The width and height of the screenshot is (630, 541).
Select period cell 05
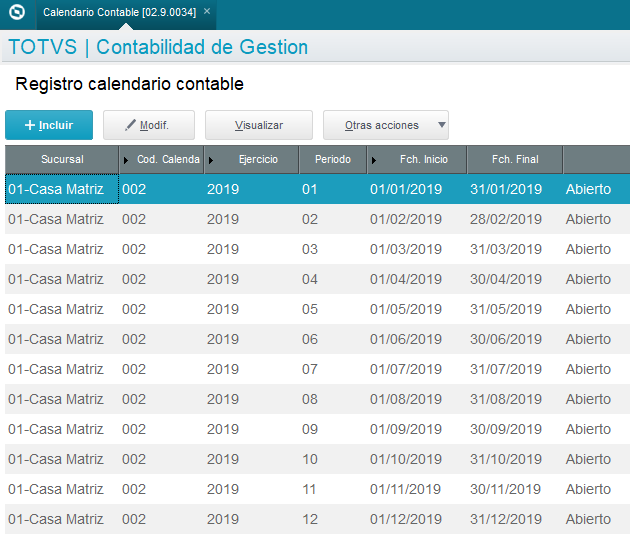coord(310,309)
